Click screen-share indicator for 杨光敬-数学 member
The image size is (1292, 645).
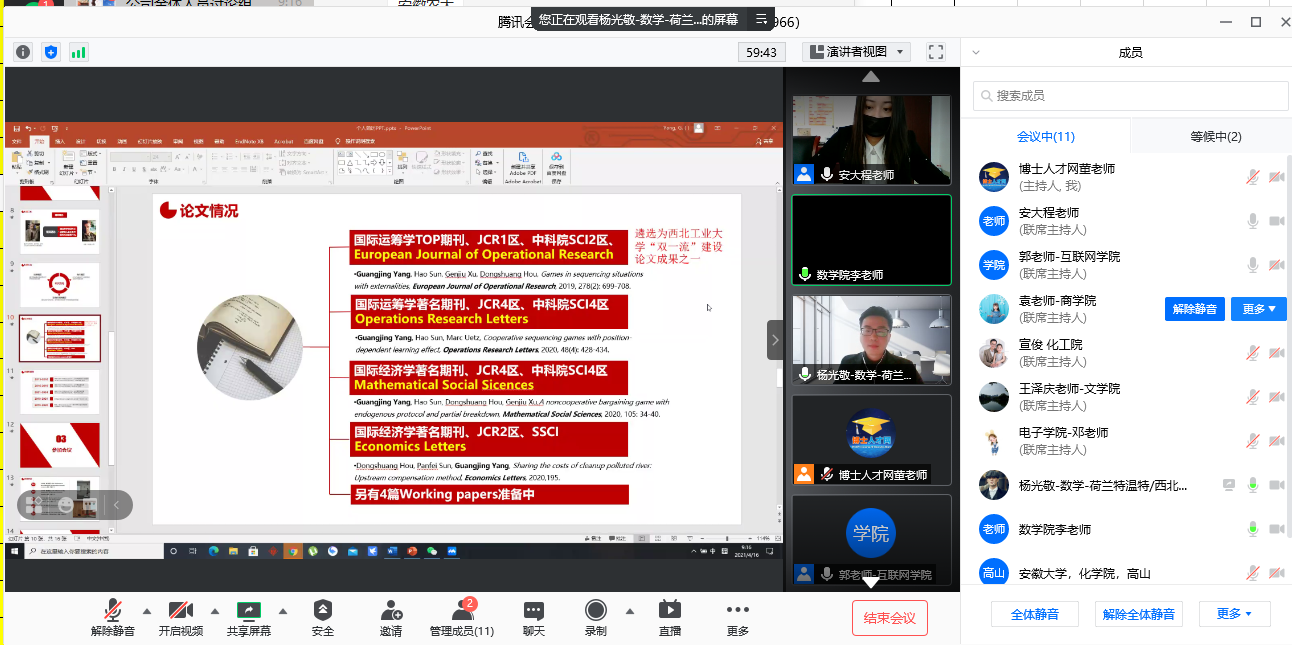click(1229, 485)
